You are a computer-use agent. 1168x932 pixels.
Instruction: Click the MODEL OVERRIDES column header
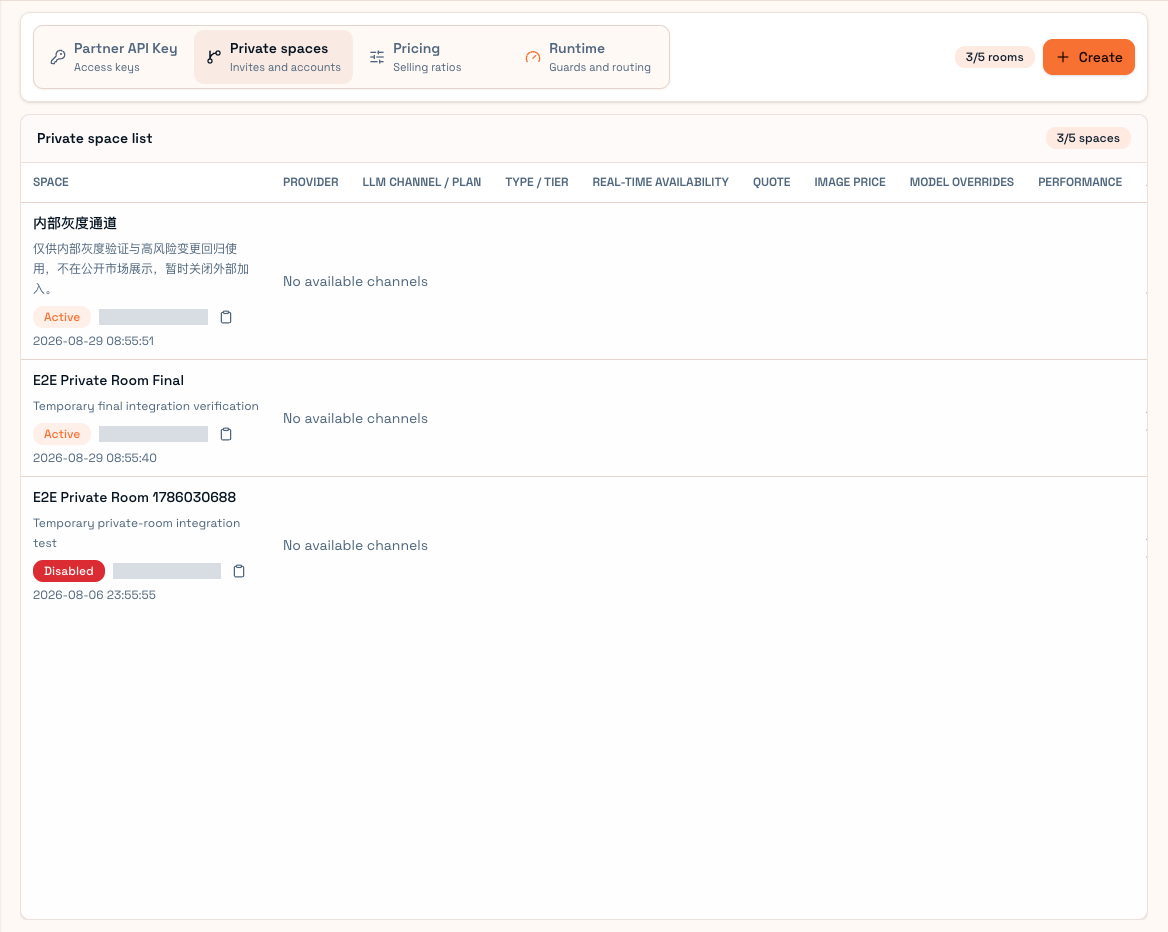click(x=962, y=183)
